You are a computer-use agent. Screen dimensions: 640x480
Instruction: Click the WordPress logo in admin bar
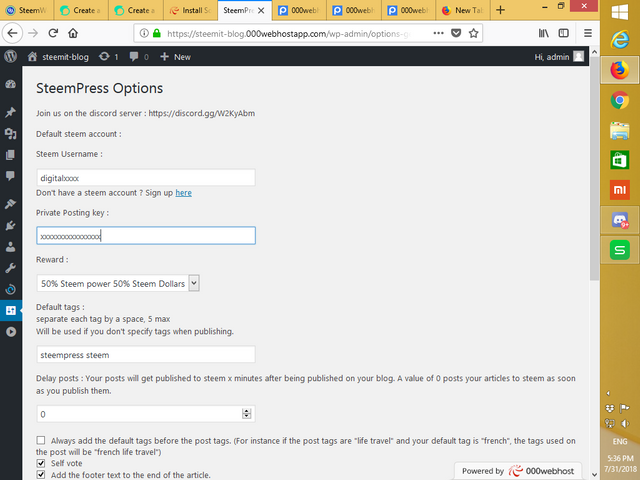point(10,57)
